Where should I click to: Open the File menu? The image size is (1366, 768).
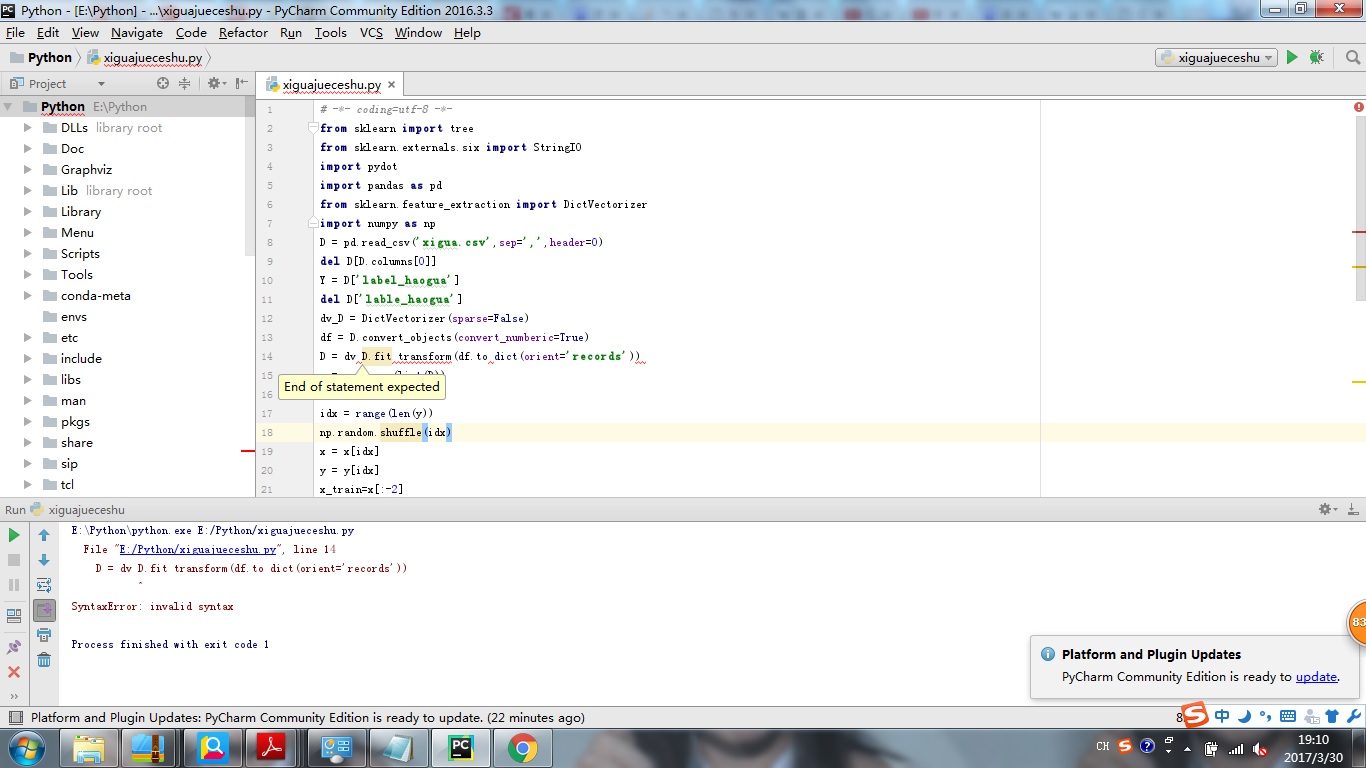point(15,32)
